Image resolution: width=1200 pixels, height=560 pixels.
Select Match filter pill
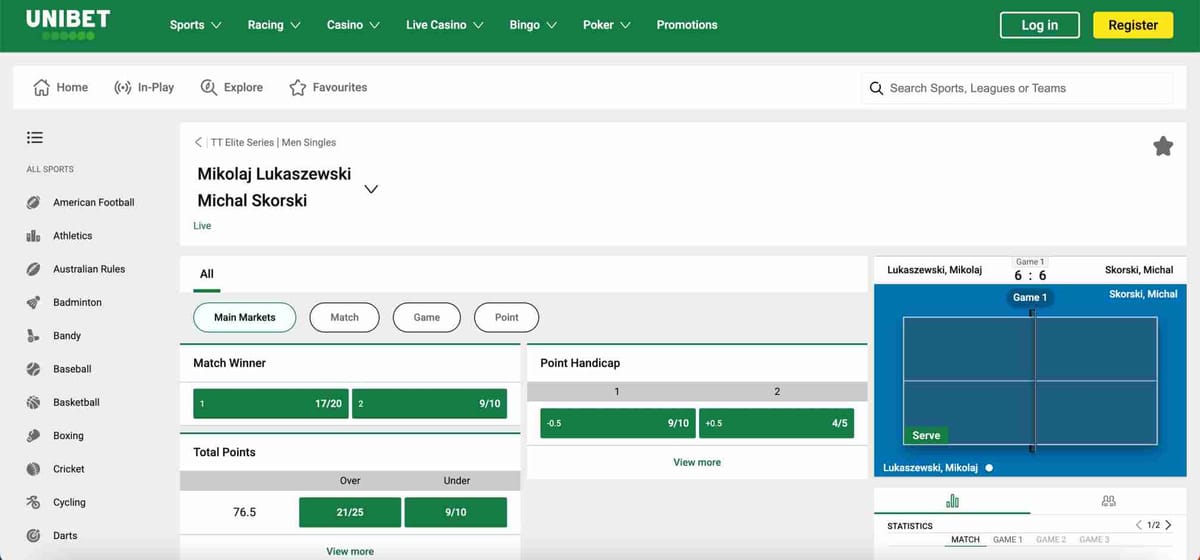[x=344, y=317]
